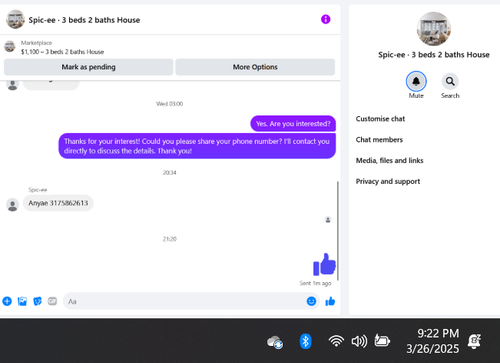500x363 pixels.
Task: Click message 'Yes. Are you interested?'
Action: tap(293, 124)
